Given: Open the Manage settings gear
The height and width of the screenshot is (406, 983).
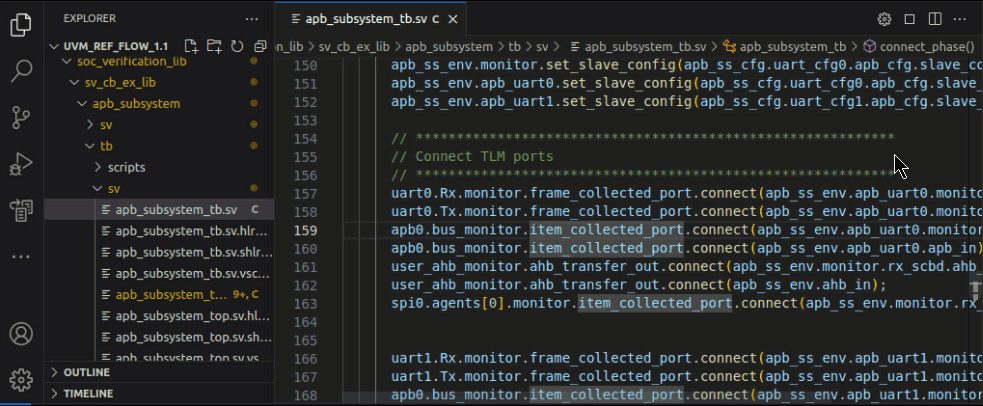Looking at the screenshot, I should [x=21, y=380].
